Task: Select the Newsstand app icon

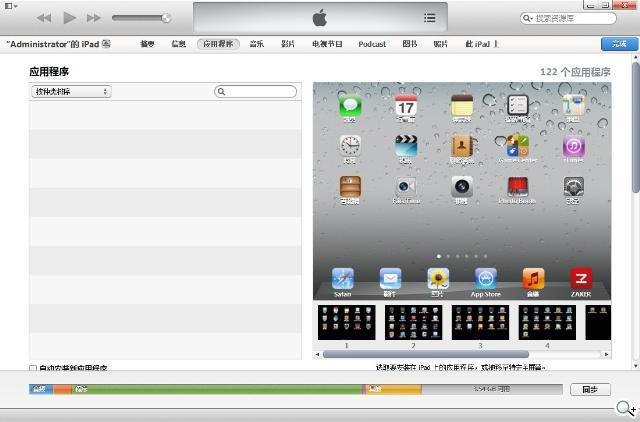Action: 350,187
